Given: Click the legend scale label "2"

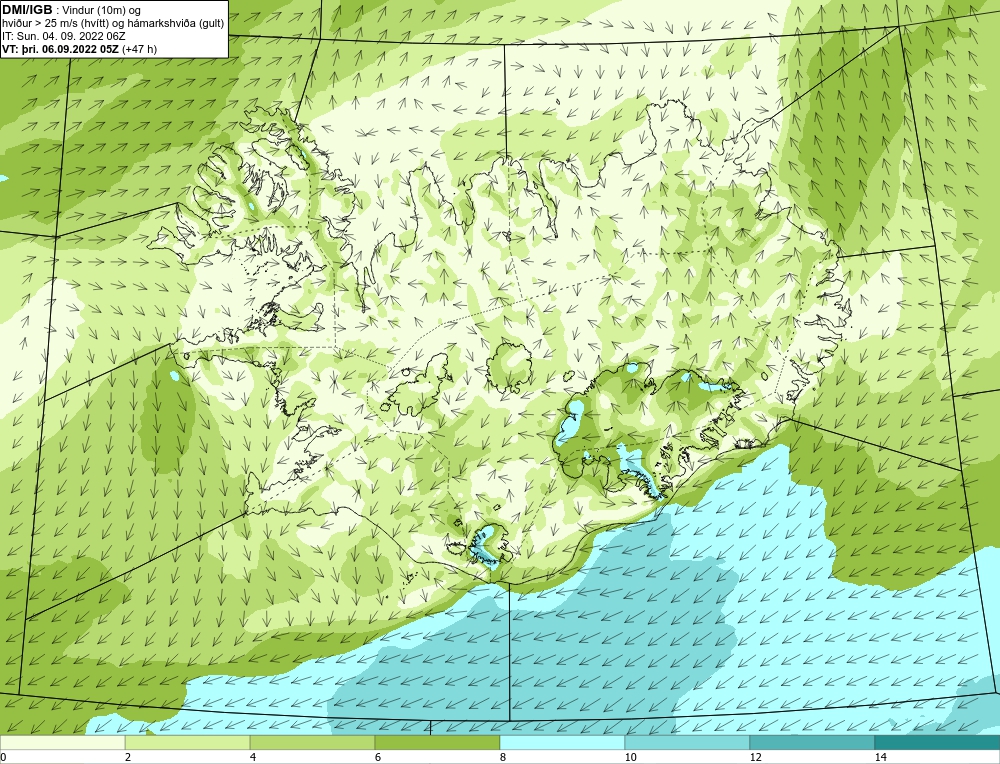Looking at the screenshot, I should (x=128, y=757).
